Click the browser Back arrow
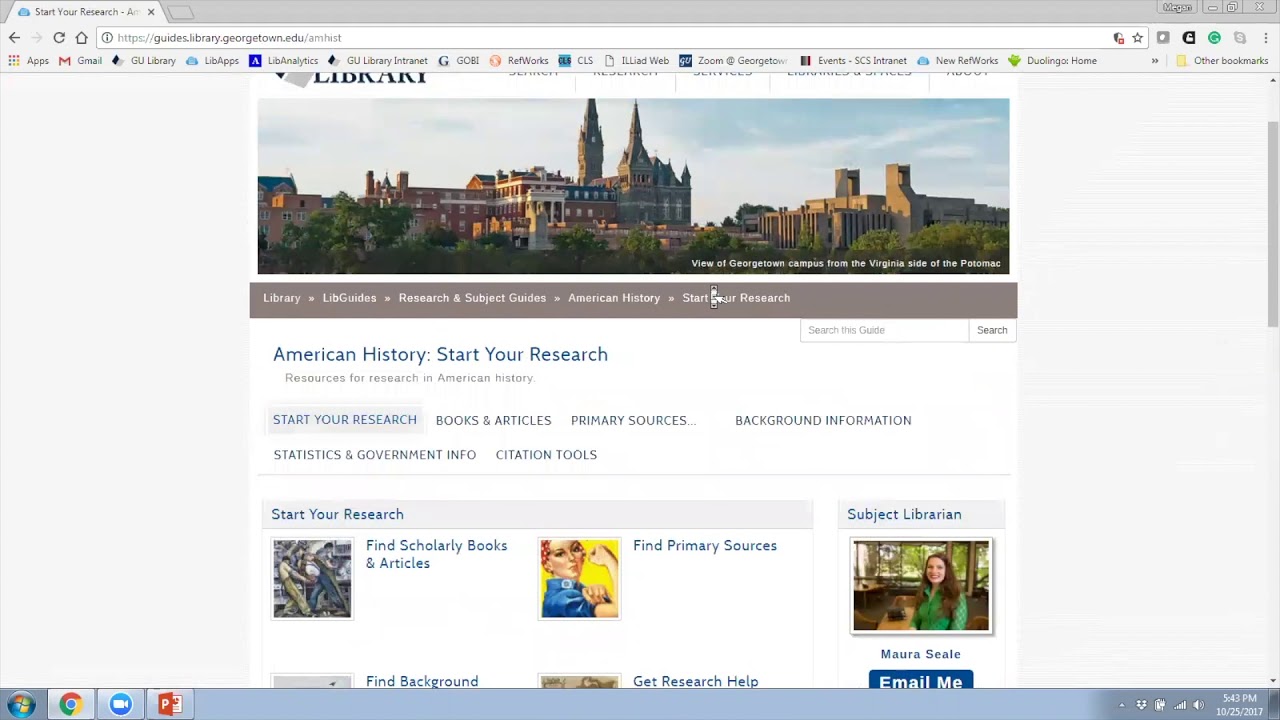Screen dimensions: 1280x720 tap(14, 38)
